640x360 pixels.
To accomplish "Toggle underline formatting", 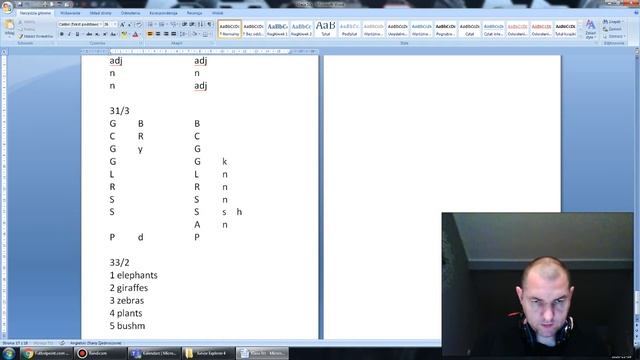I will click(x=78, y=34).
